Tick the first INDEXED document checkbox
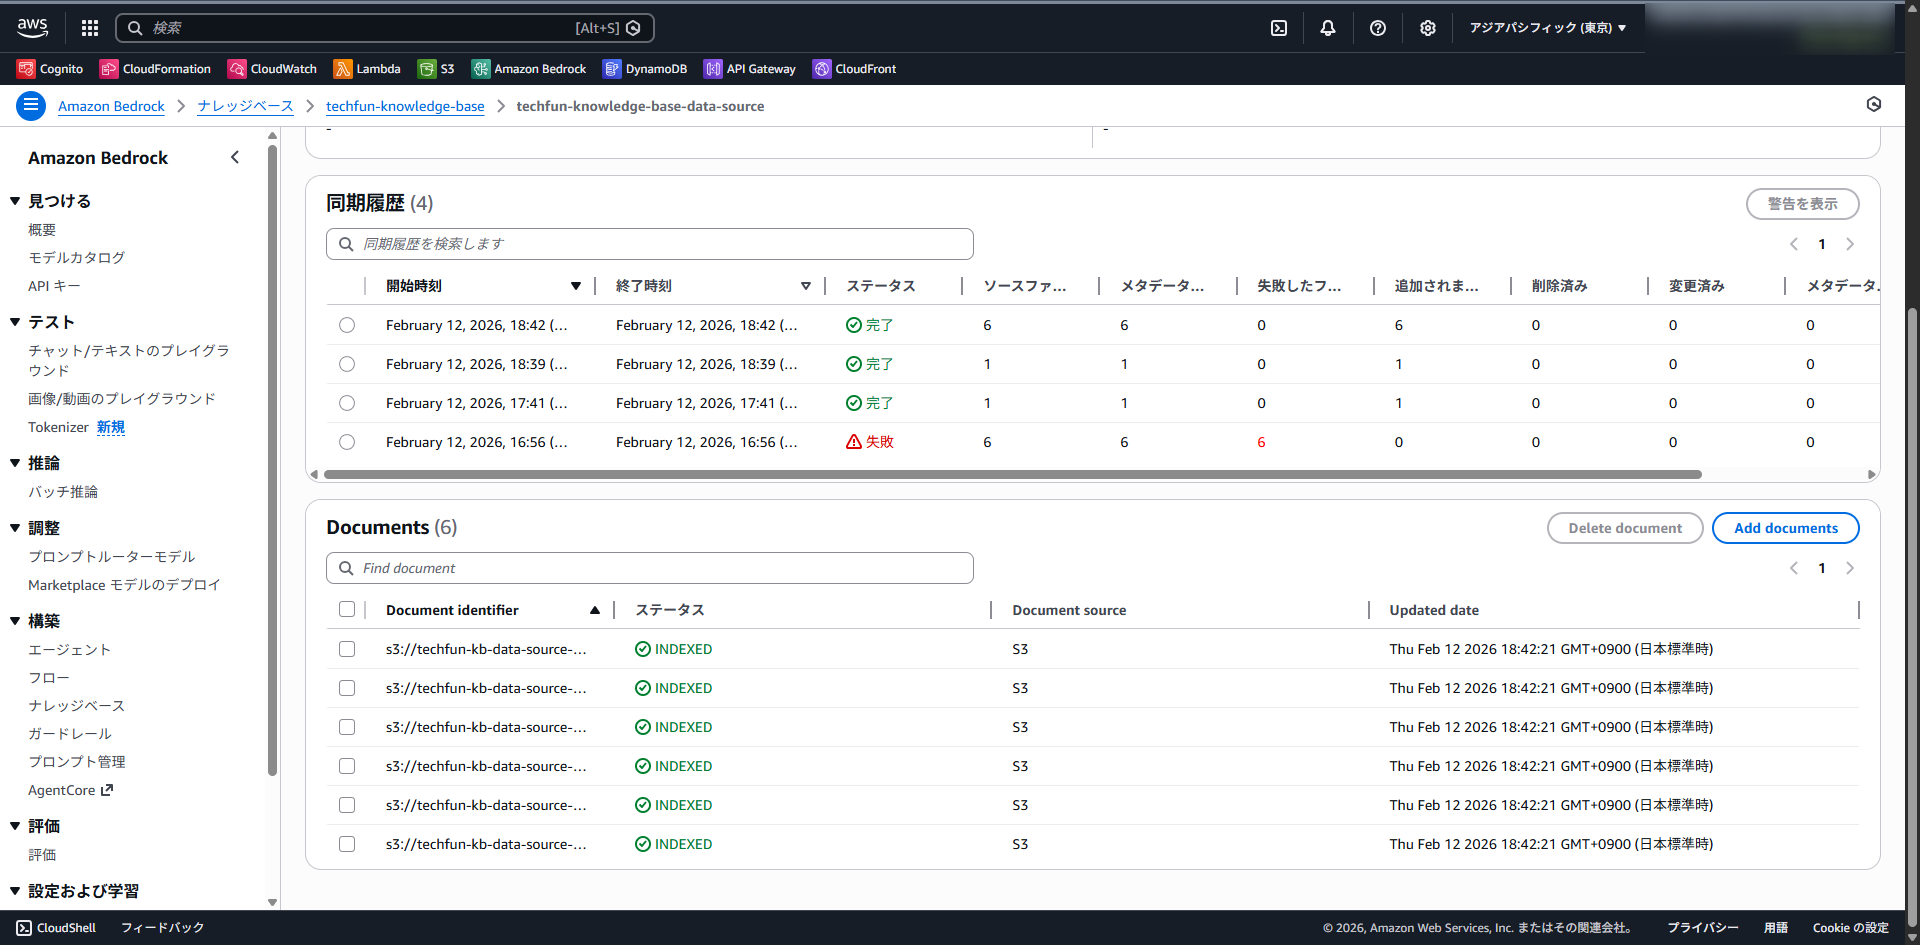Viewport: 1920px width, 945px height. pyautogui.click(x=347, y=649)
